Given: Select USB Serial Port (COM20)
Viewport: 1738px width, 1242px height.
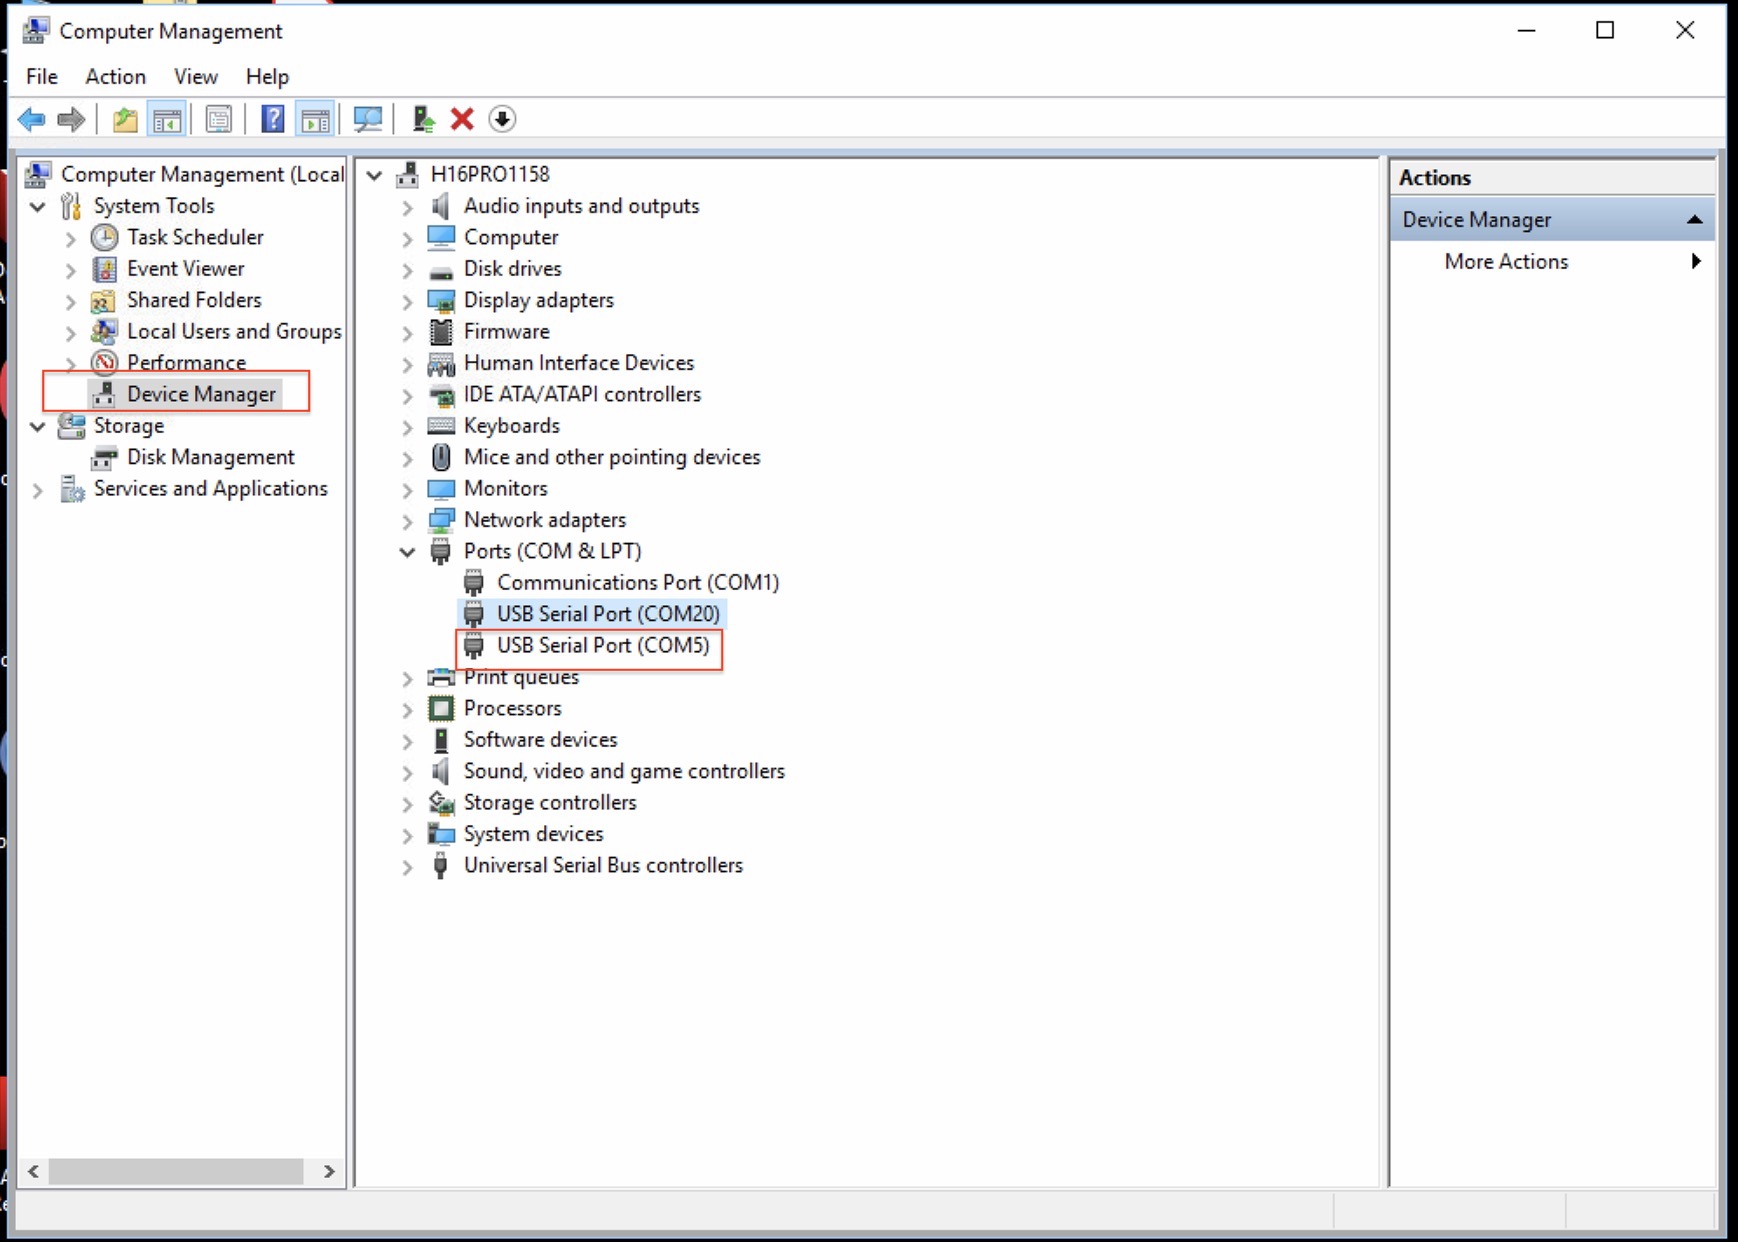Looking at the screenshot, I should [x=608, y=614].
